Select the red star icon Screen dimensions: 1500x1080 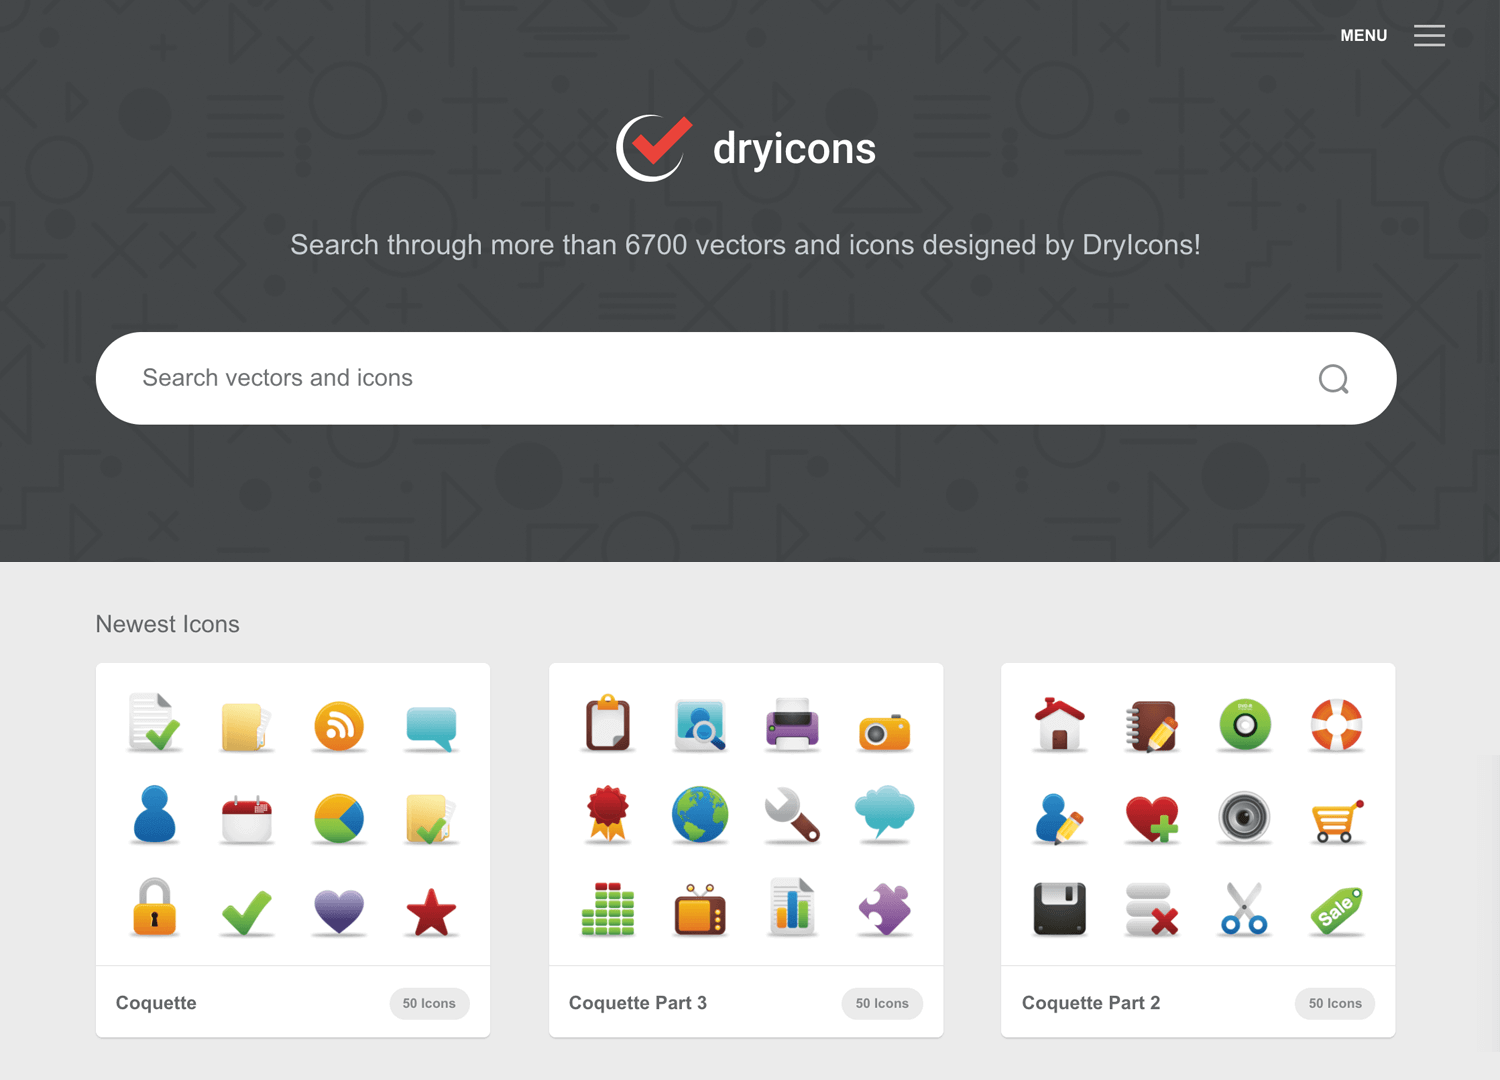click(x=431, y=912)
